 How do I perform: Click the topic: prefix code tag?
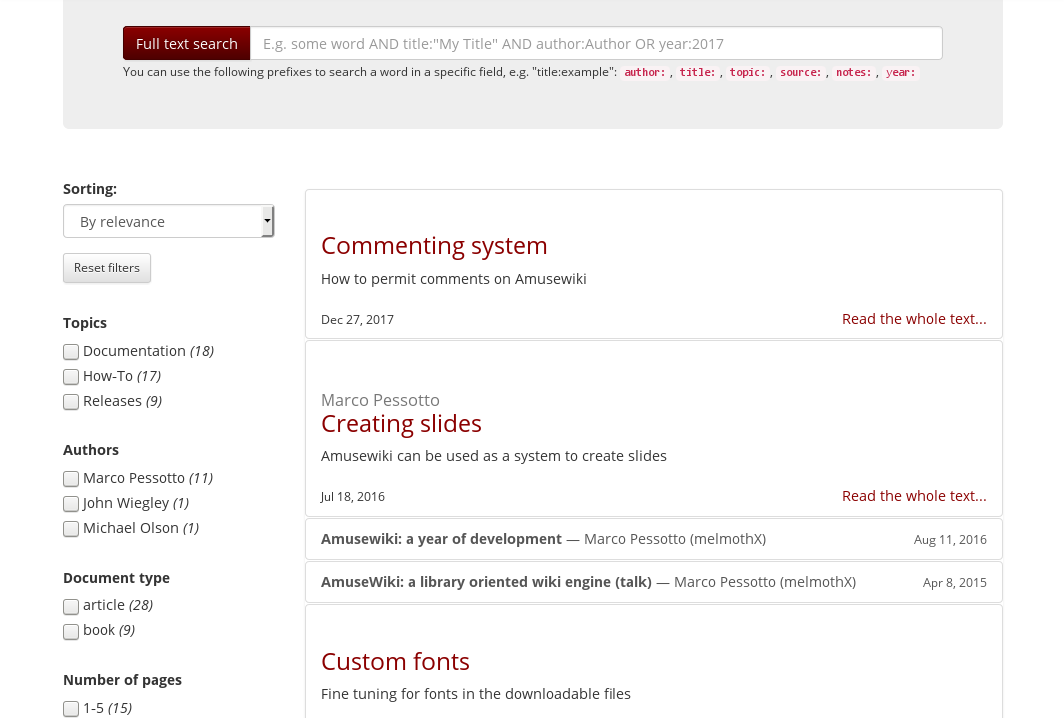(747, 72)
